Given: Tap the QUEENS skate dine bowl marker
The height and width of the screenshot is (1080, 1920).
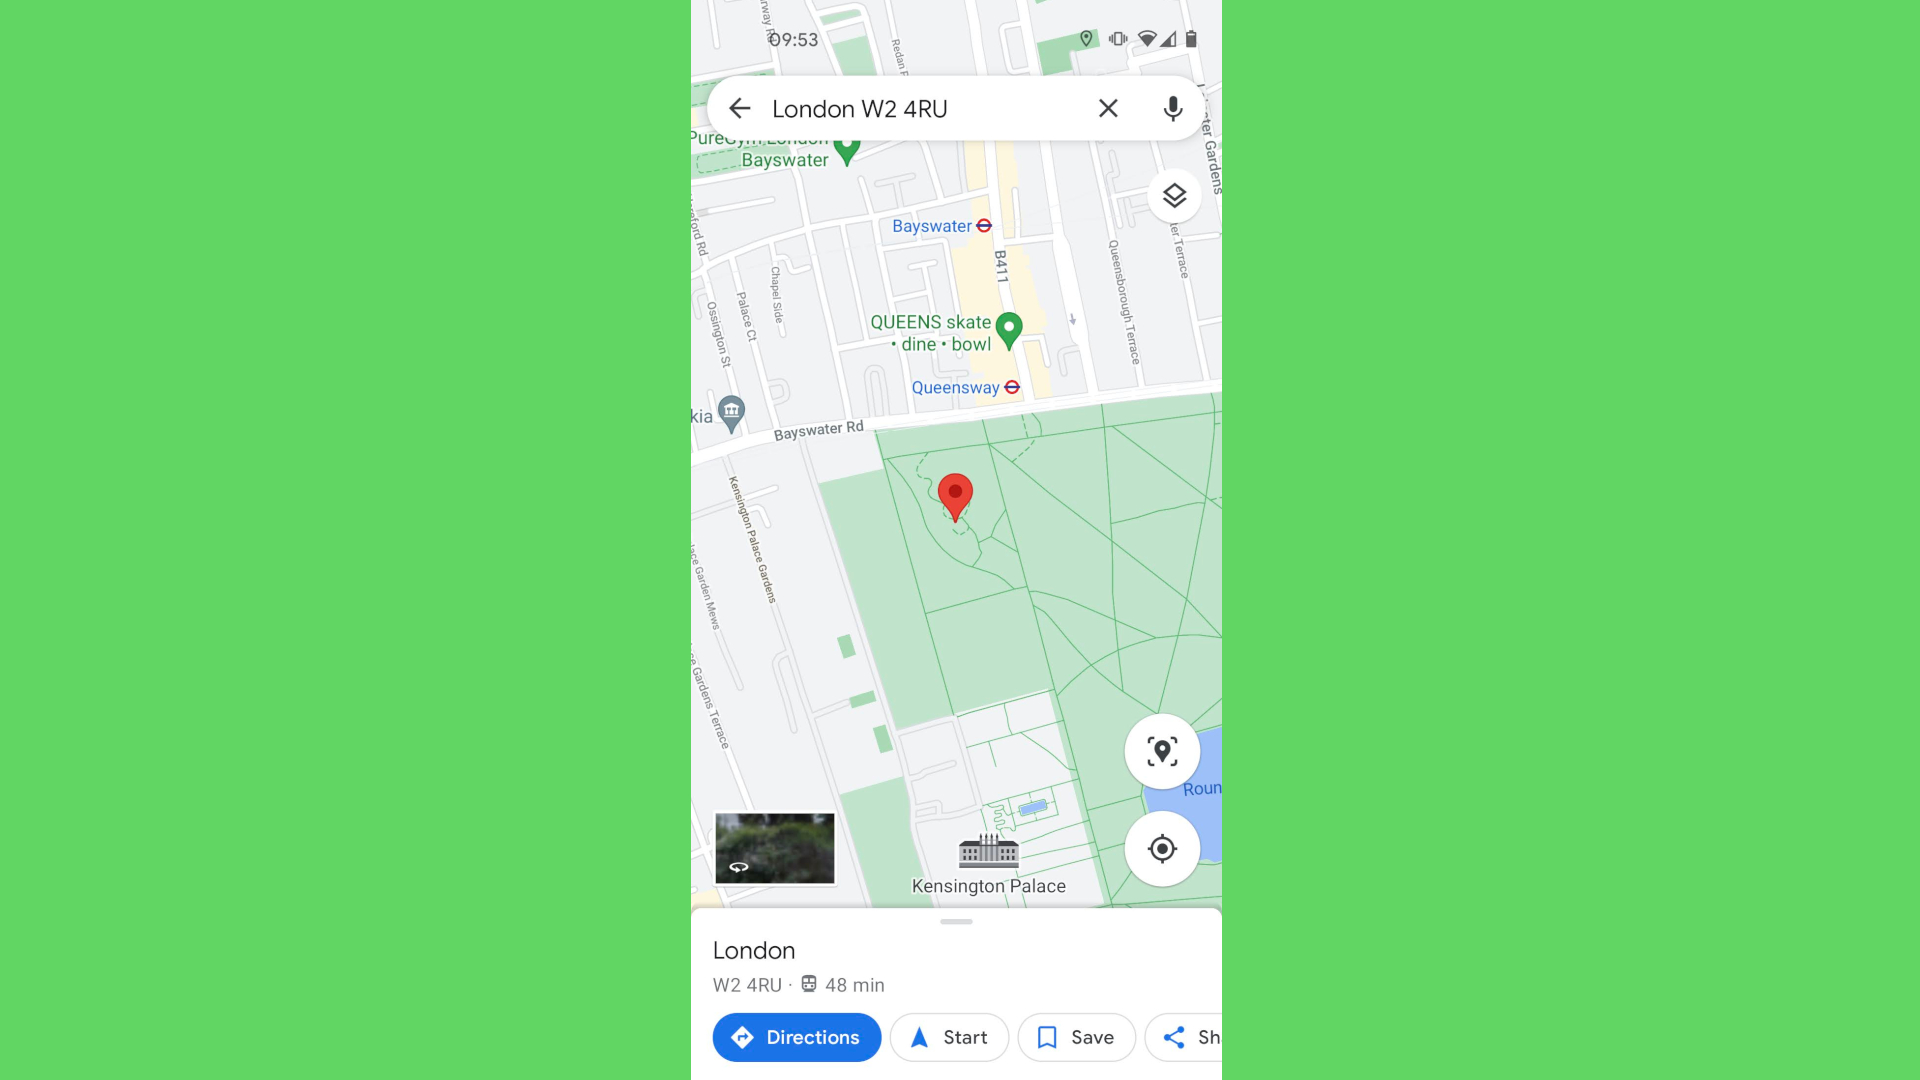Looking at the screenshot, I should point(1007,328).
